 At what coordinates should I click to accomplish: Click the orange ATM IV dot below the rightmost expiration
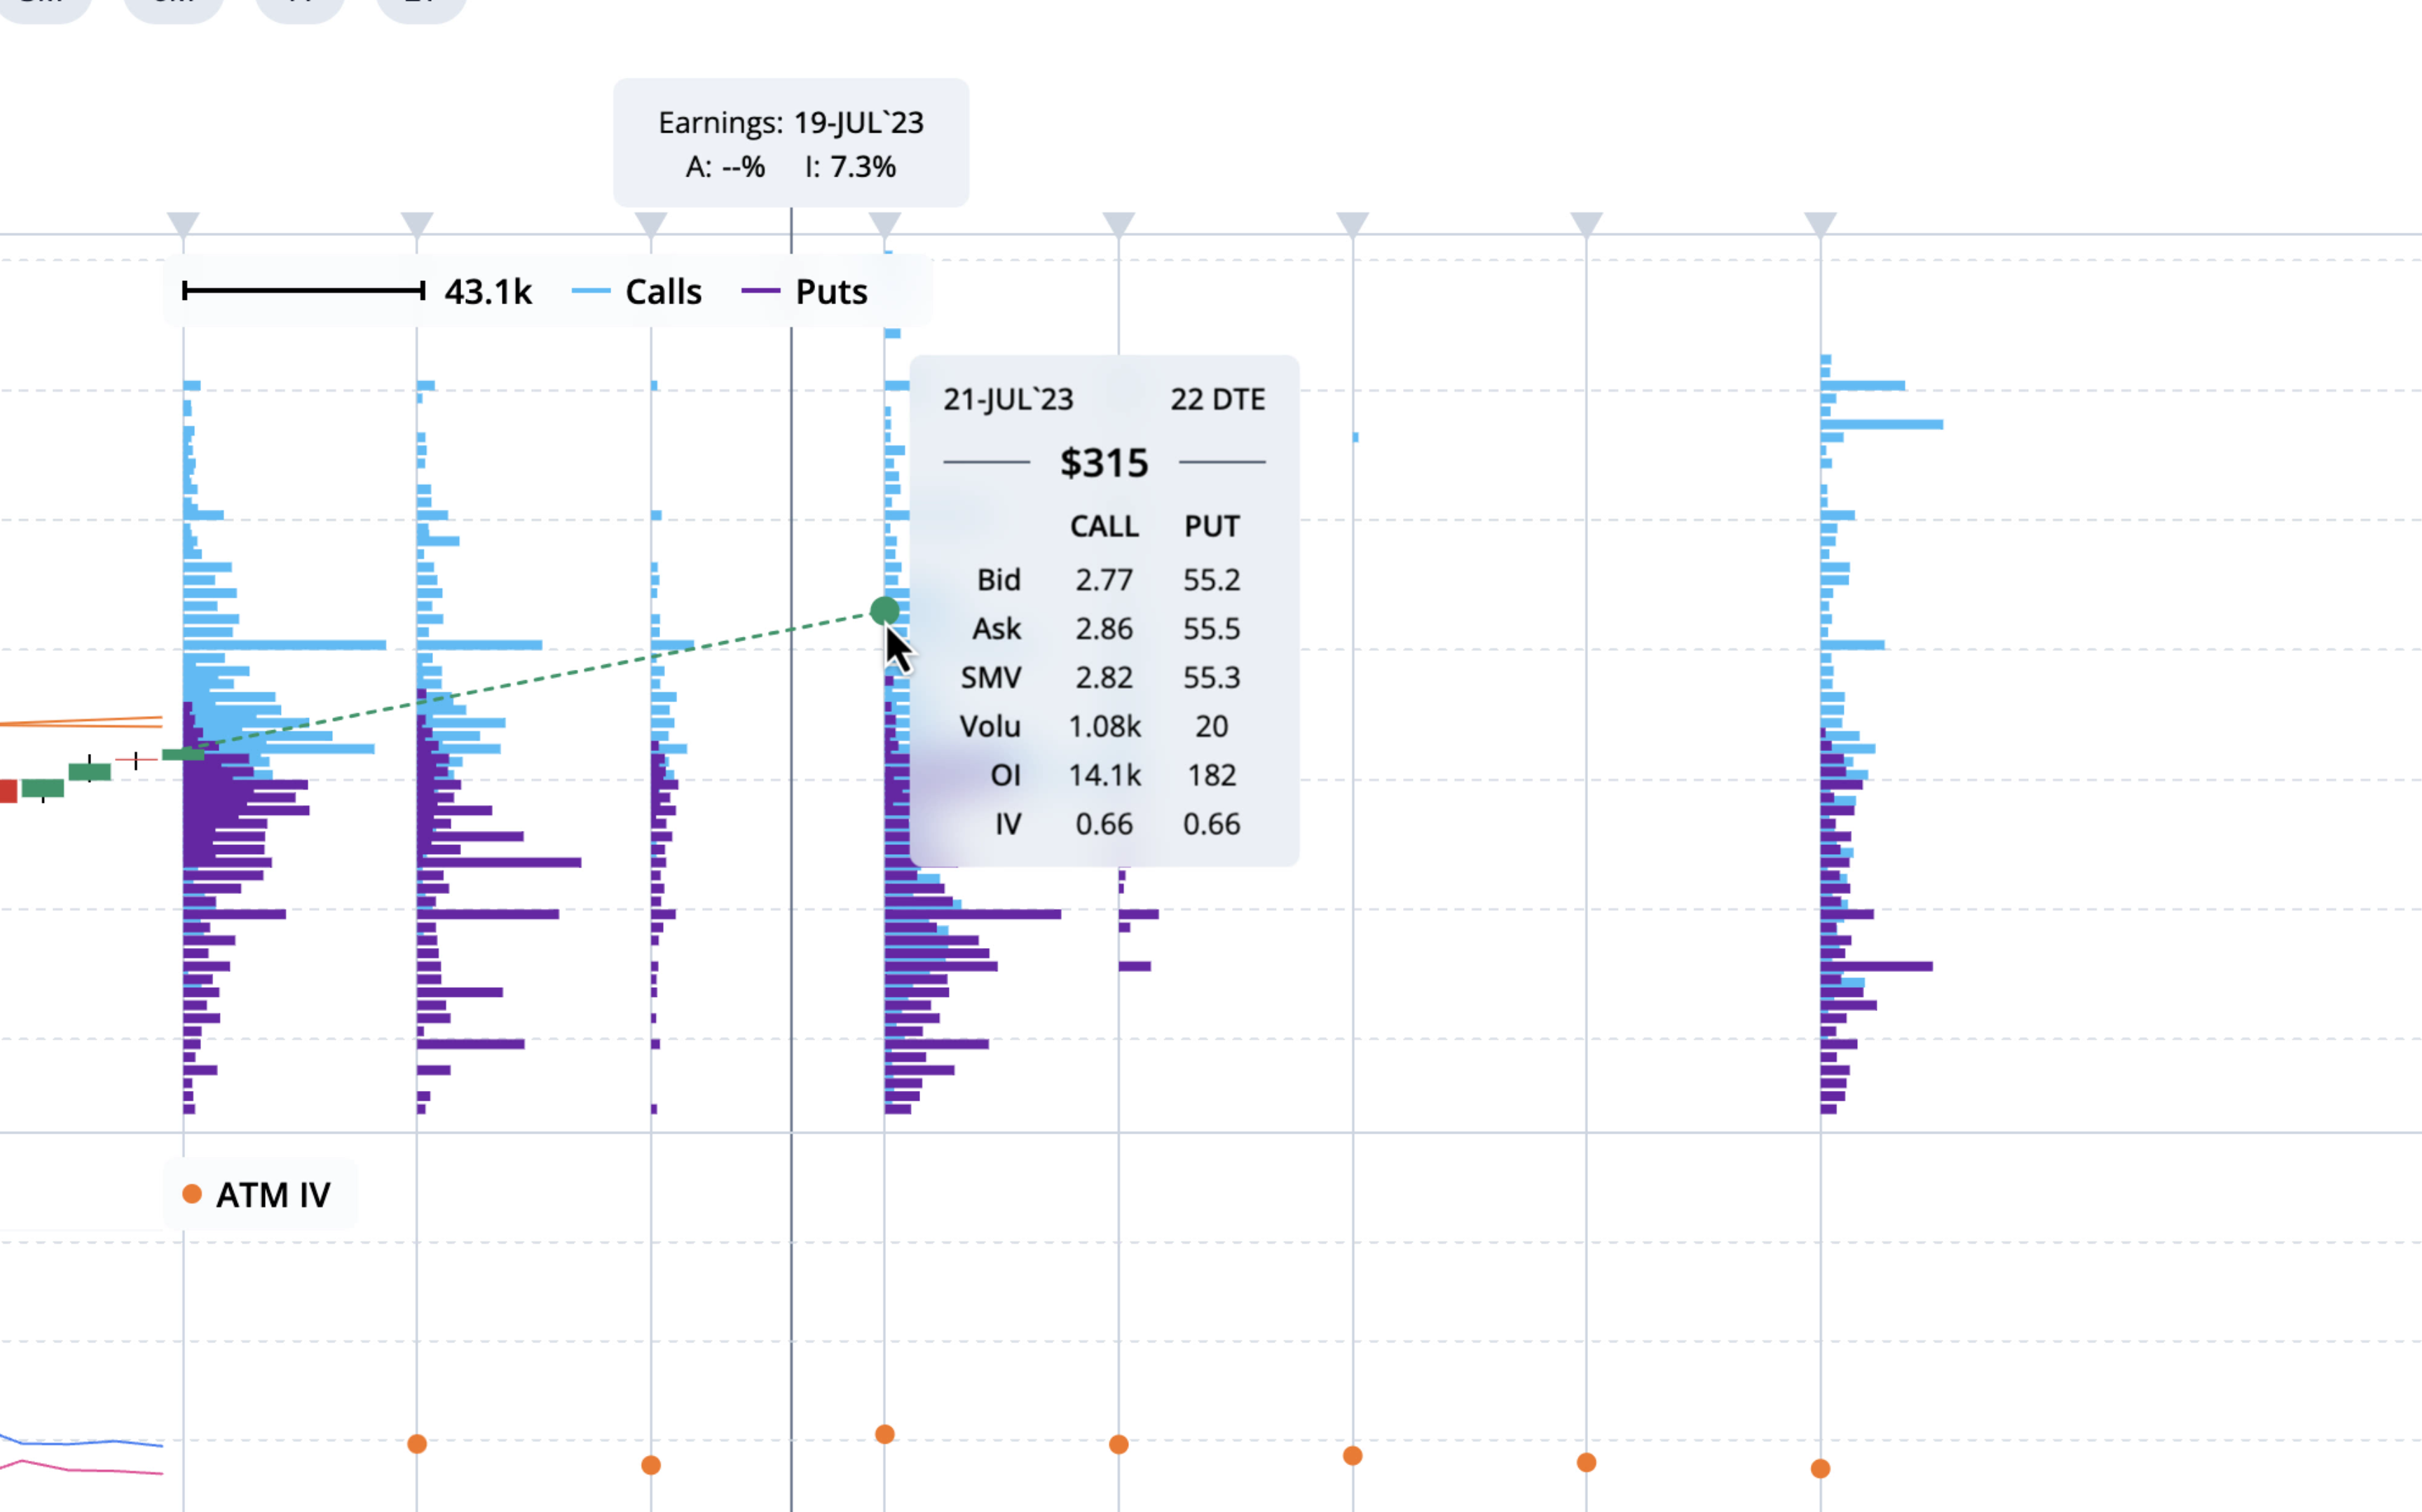tap(1820, 1468)
